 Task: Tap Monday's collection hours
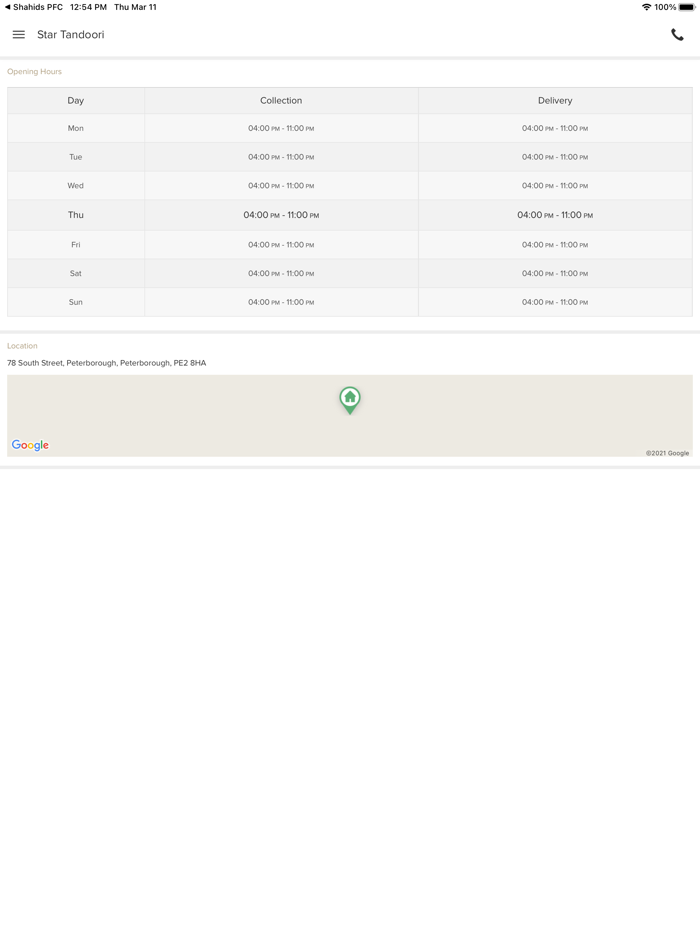(281, 129)
